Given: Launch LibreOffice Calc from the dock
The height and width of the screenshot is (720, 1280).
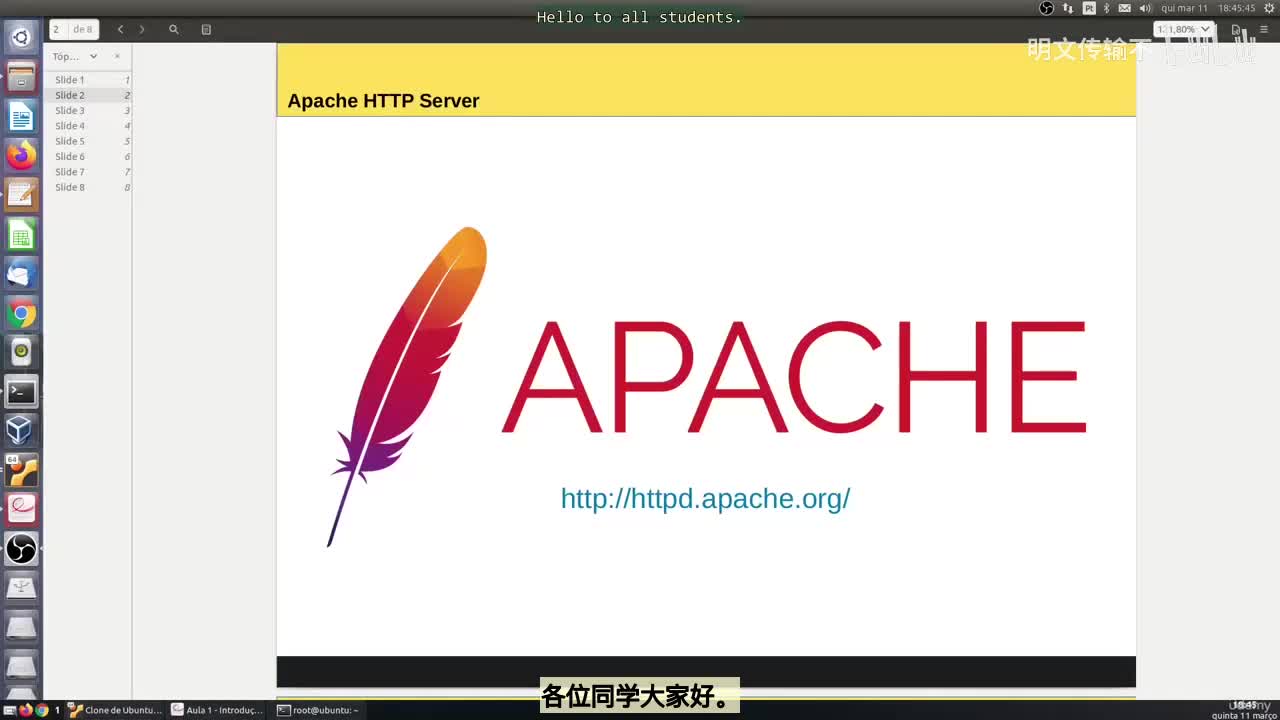Looking at the screenshot, I should click(21, 234).
